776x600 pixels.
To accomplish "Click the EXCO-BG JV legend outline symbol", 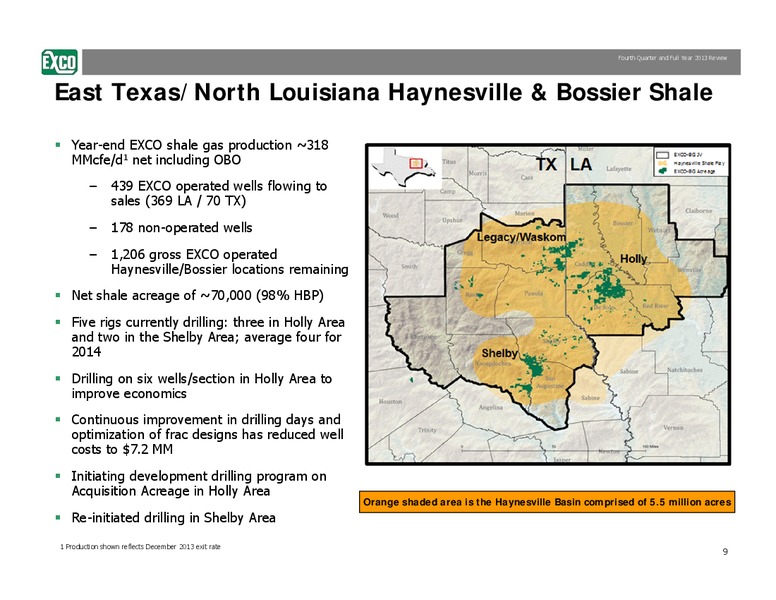I will coord(663,155).
